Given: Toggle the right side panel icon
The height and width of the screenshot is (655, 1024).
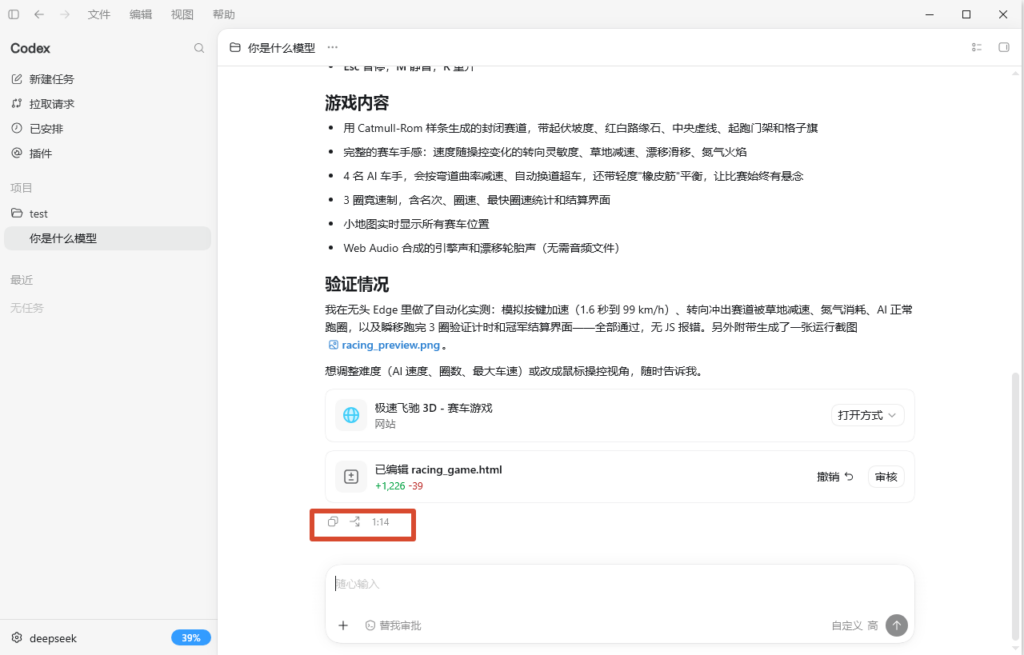Looking at the screenshot, I should 1004,47.
